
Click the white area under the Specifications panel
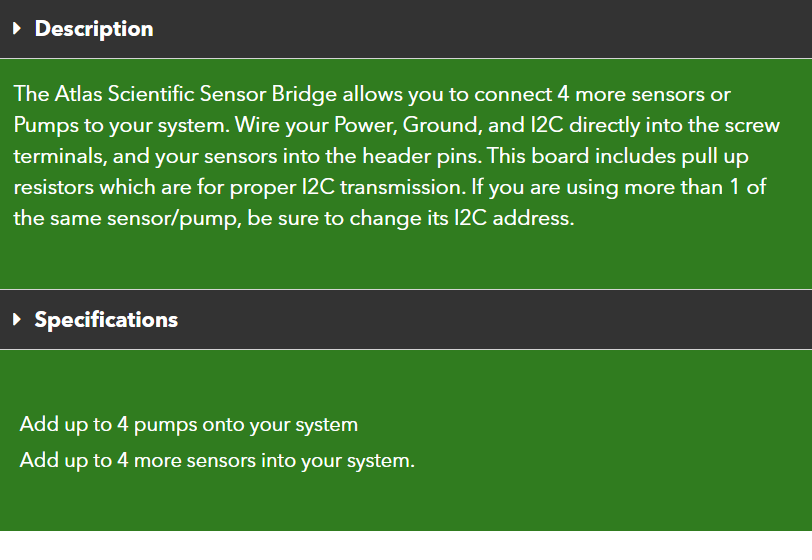coord(406,545)
